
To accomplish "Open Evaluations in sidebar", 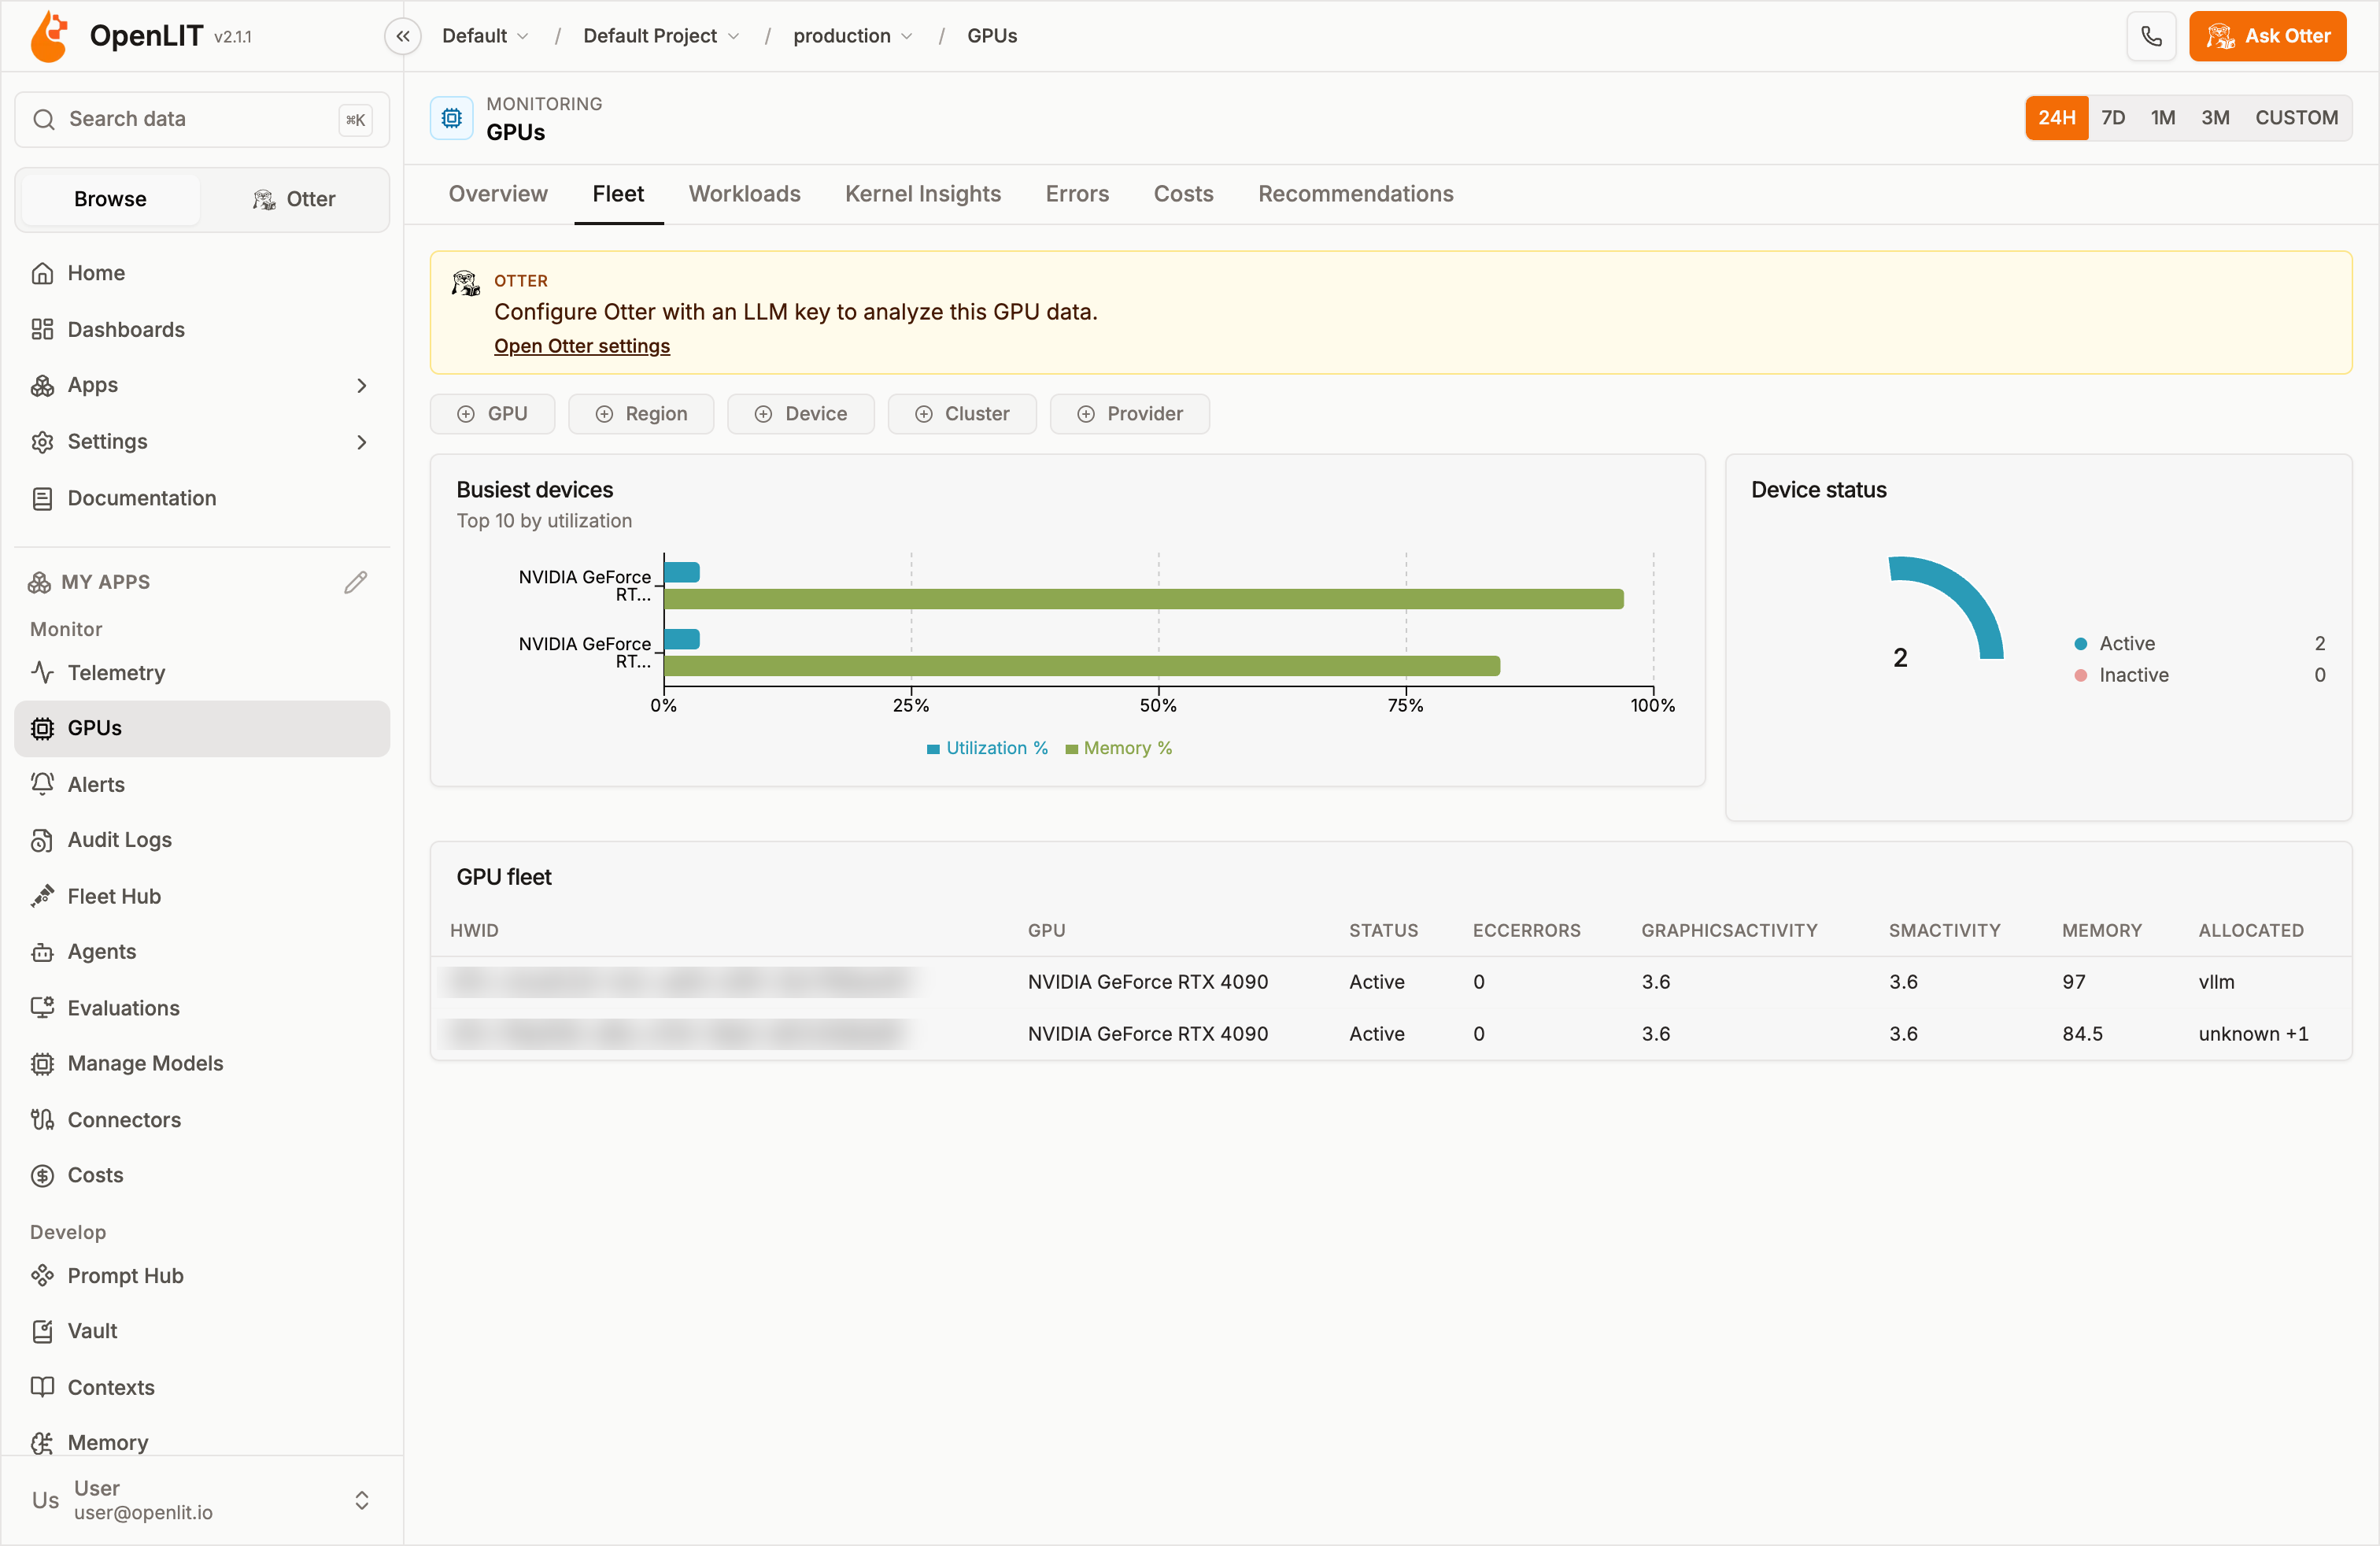I will pyautogui.click(x=202, y=1007).
